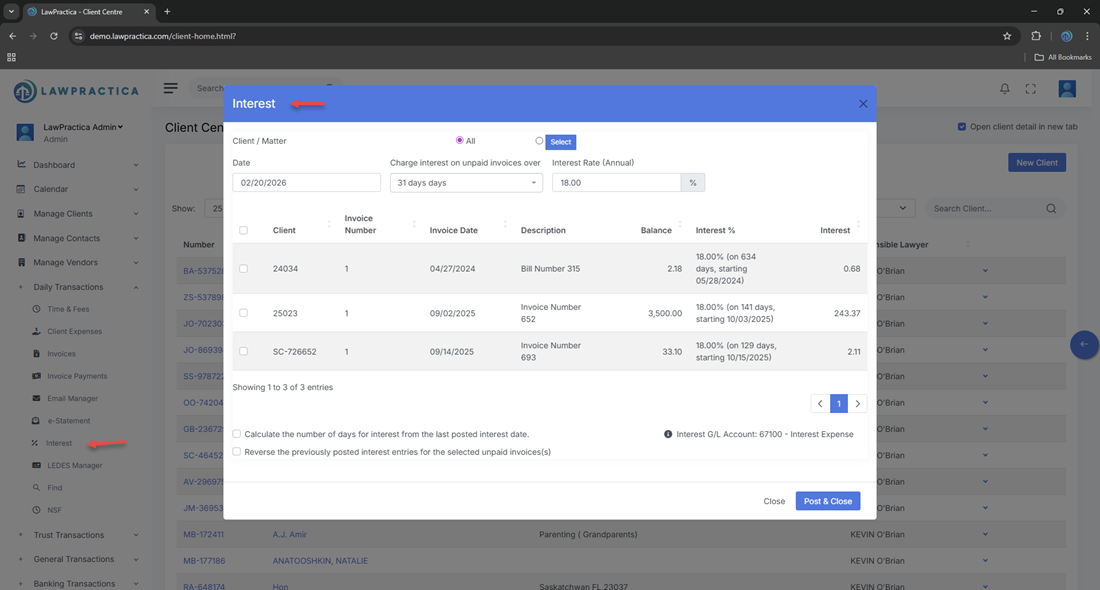Click the fullscreen expand icon

(1030, 89)
